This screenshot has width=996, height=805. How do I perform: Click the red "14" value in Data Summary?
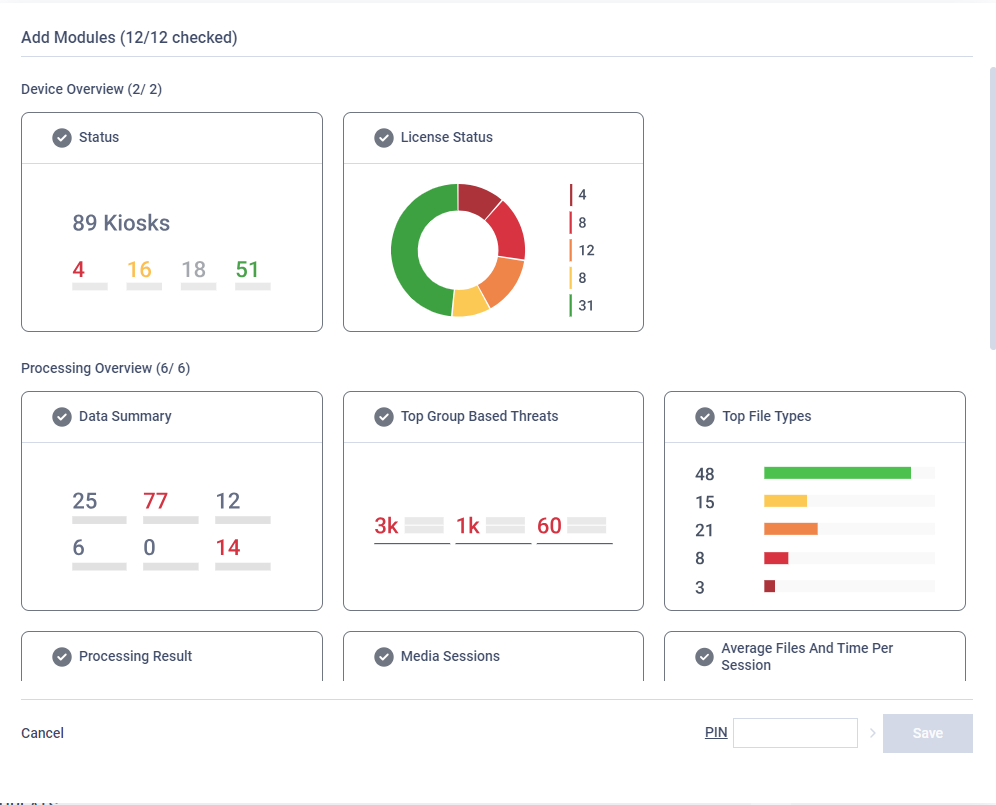(x=228, y=547)
